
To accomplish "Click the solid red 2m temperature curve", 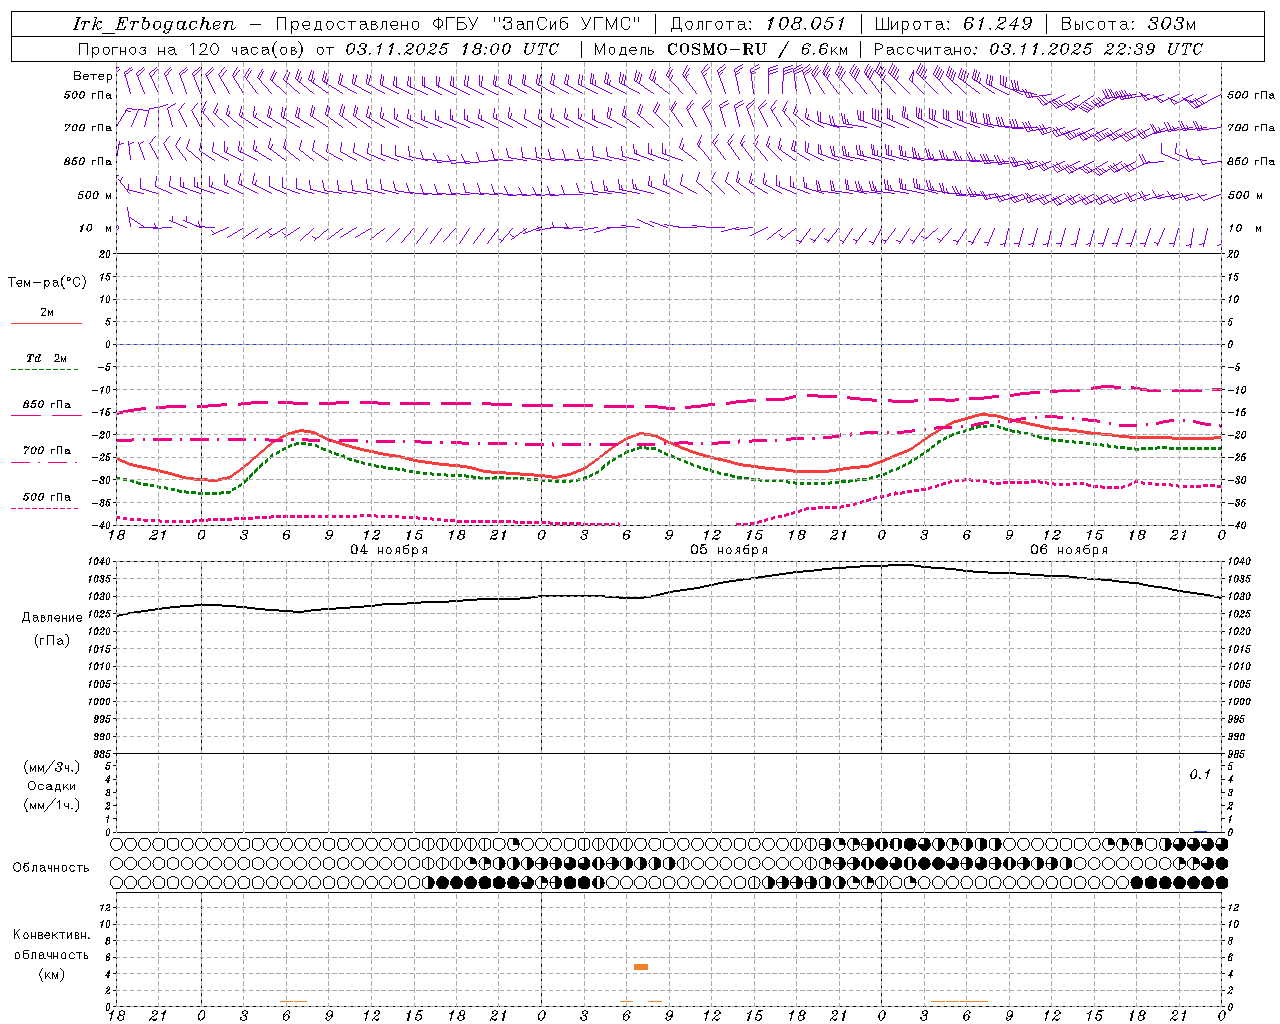I will (x=670, y=441).
